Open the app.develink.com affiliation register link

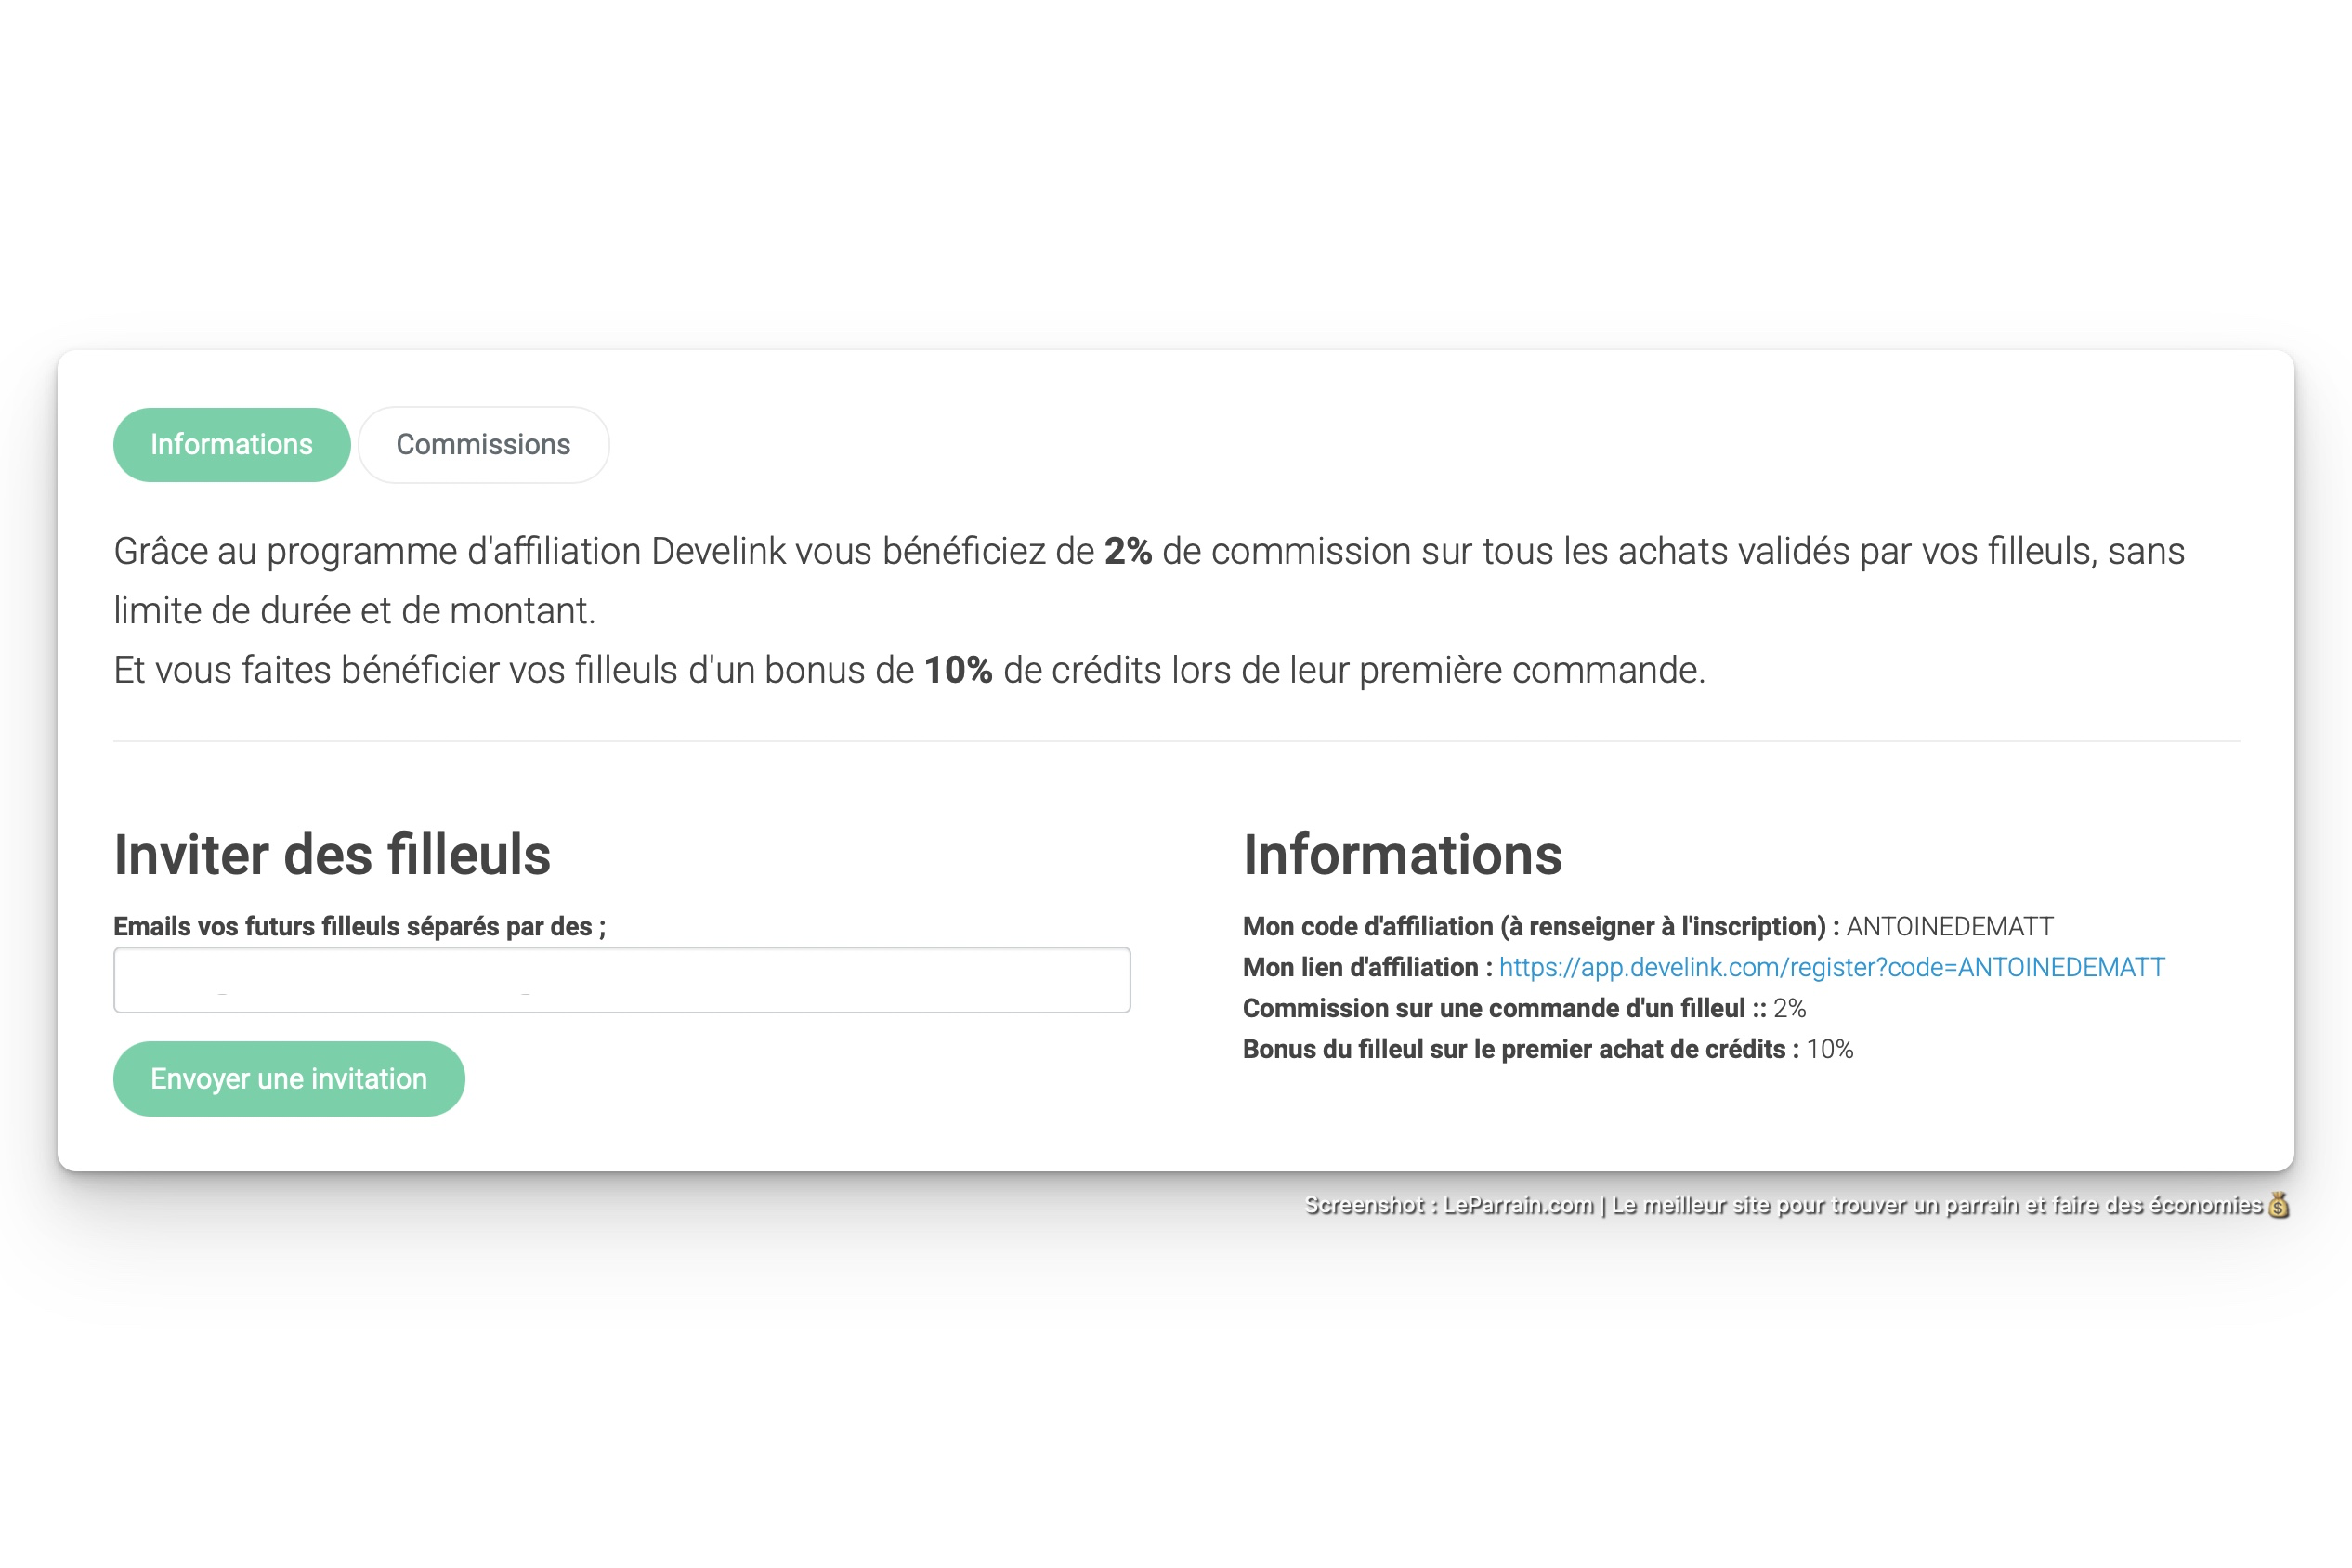1831,967
